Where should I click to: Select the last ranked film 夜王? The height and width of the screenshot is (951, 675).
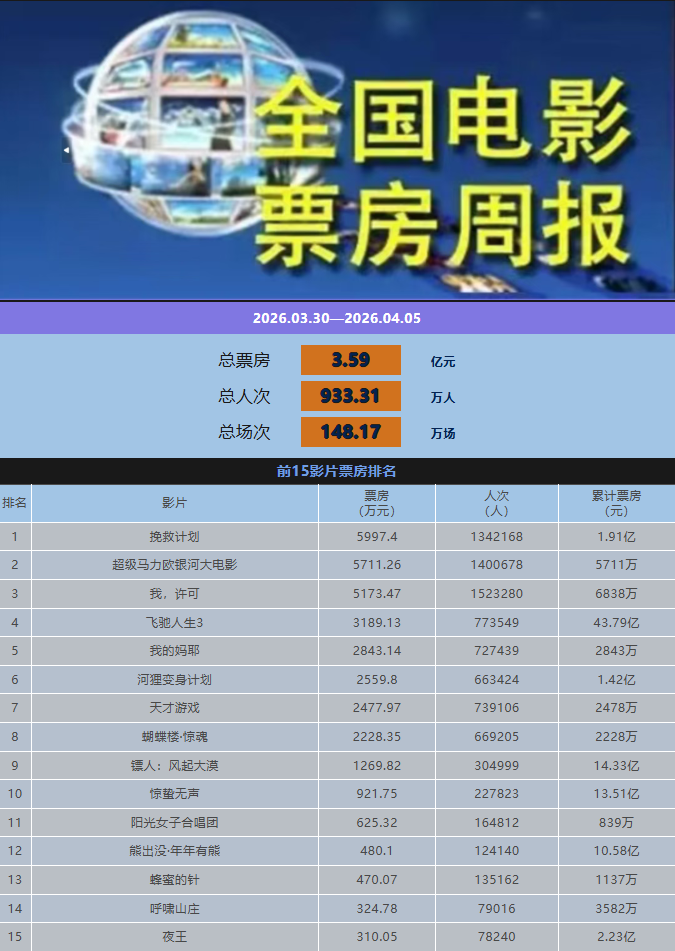tap(175, 937)
